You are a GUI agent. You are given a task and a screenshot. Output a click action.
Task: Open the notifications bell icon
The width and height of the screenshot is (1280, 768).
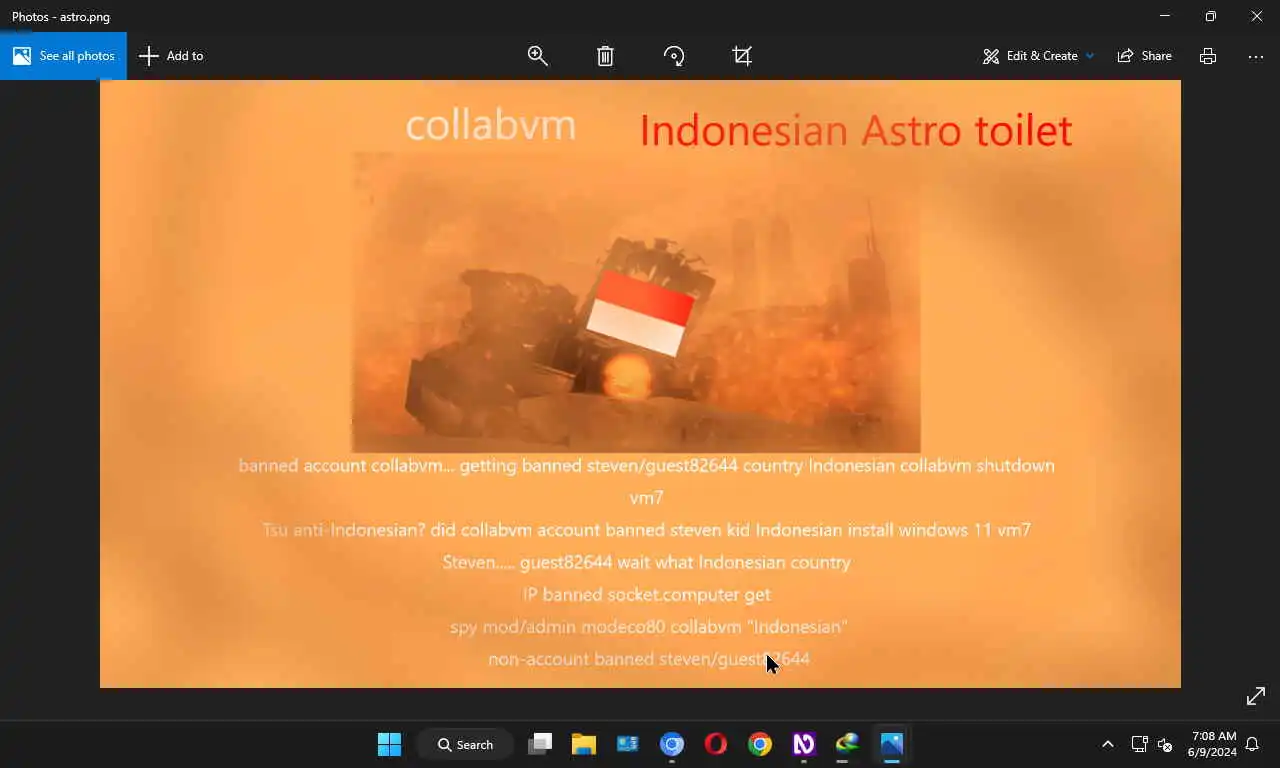[x=1252, y=744]
